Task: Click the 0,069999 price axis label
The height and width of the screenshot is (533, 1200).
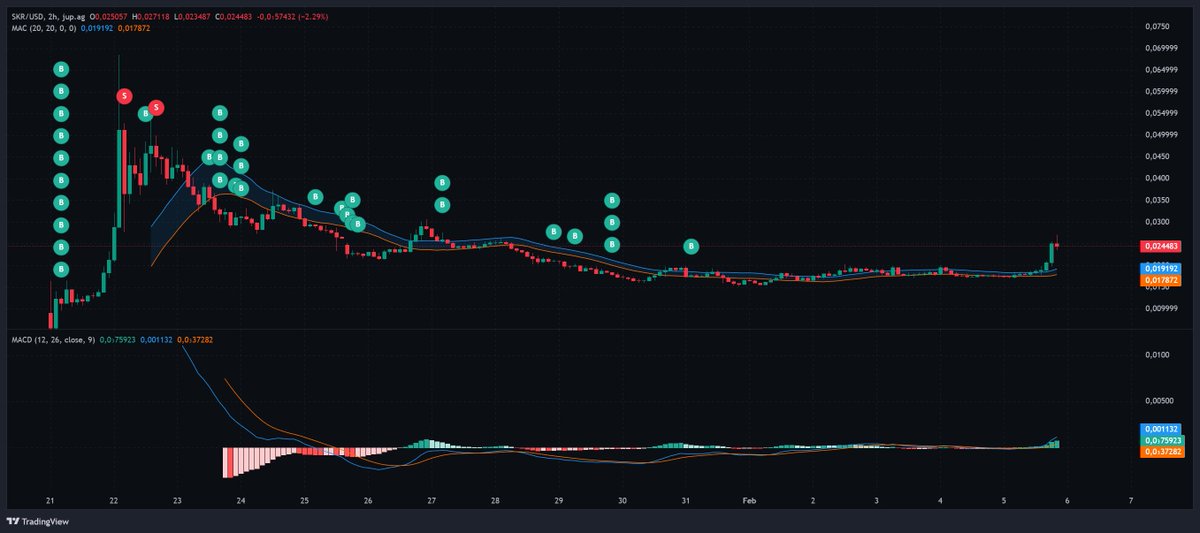Action: point(1161,48)
